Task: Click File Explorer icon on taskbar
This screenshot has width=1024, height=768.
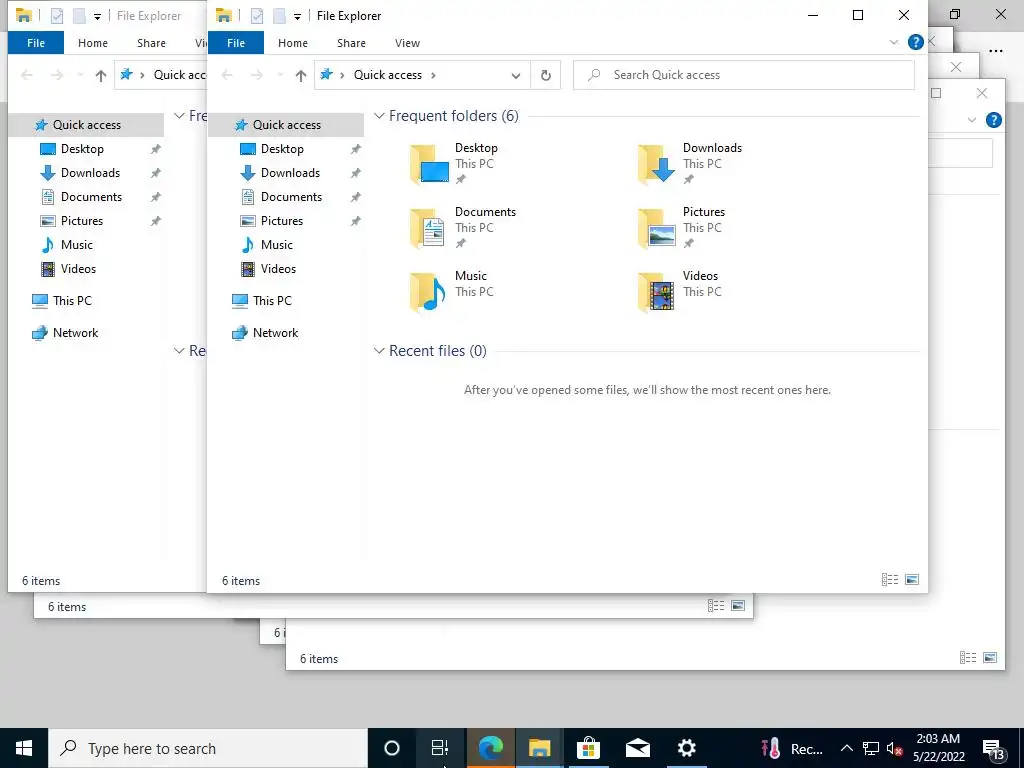Action: tap(539, 748)
